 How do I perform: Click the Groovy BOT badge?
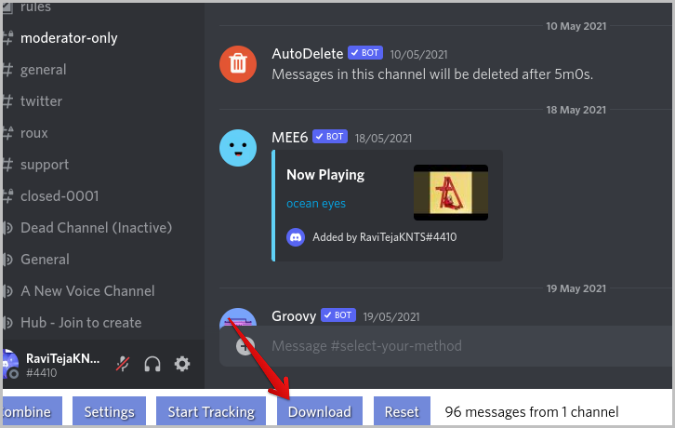click(x=338, y=315)
